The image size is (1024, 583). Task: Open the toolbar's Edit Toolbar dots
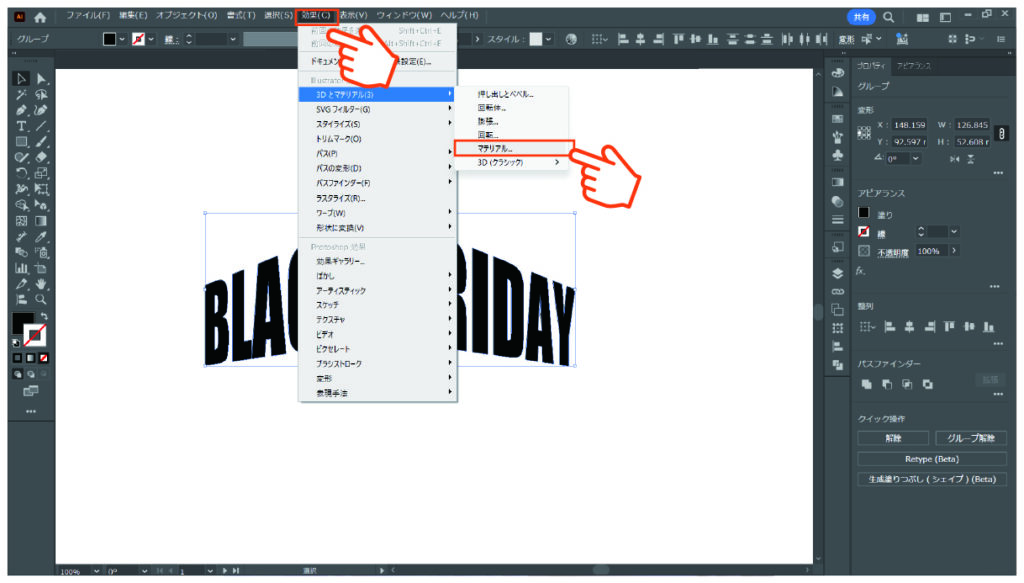point(31,411)
